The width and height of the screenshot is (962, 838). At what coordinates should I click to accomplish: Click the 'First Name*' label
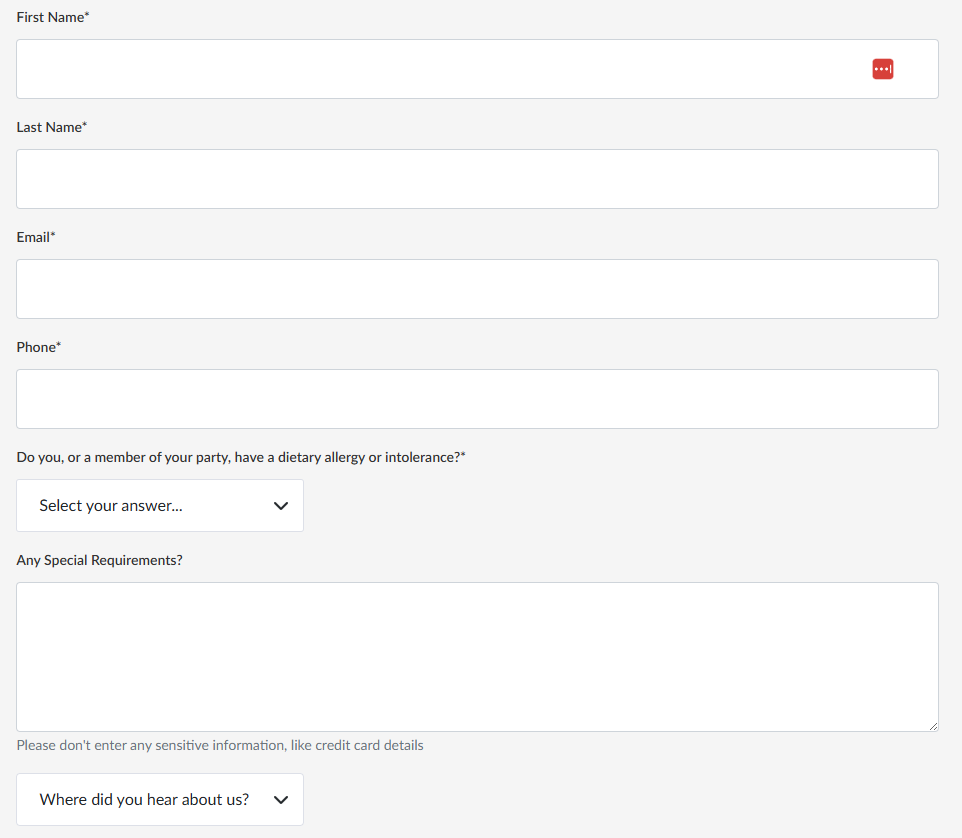coord(53,17)
